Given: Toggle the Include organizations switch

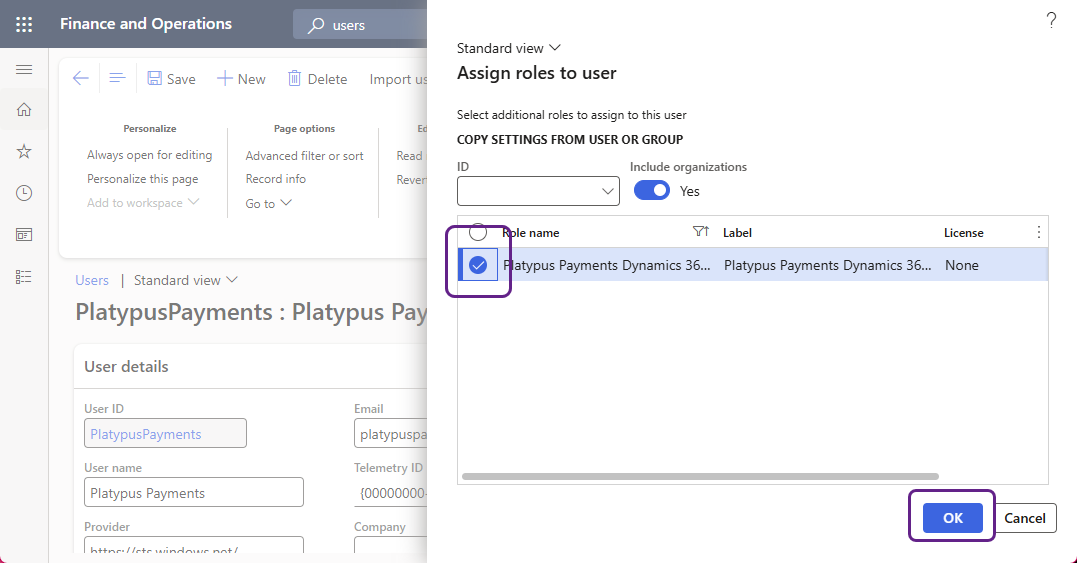Looking at the screenshot, I should click(652, 190).
